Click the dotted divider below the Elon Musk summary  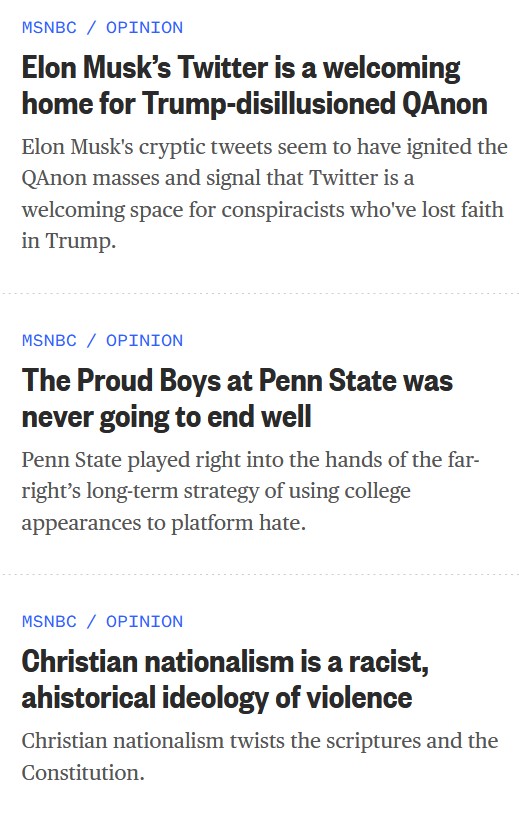tap(260, 293)
